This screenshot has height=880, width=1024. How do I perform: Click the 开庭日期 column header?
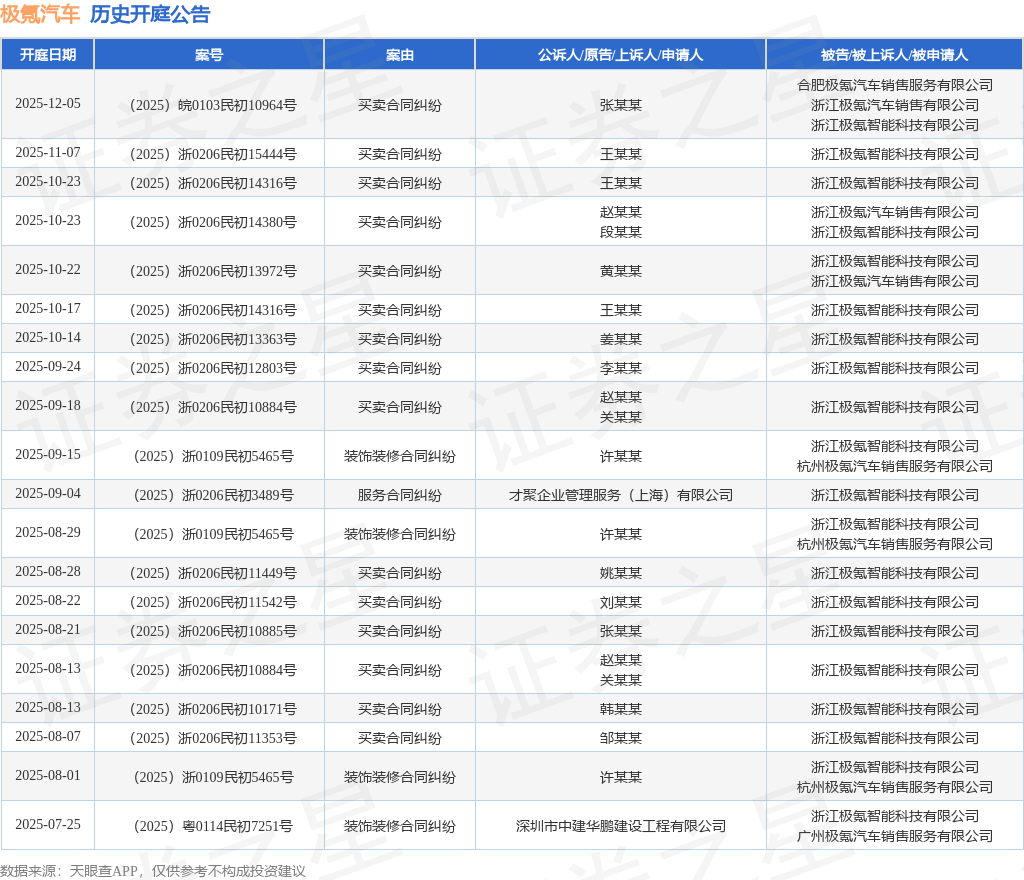tap(48, 55)
